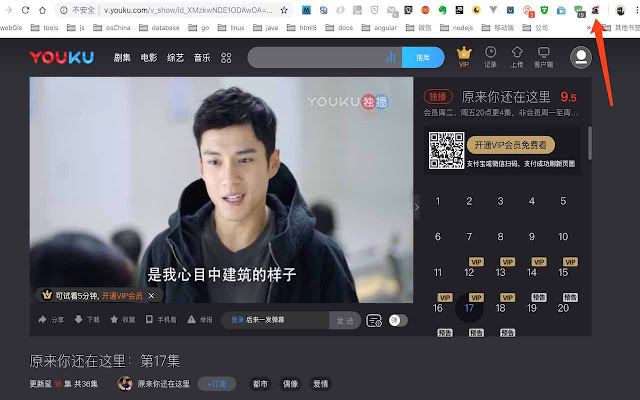
Task: Open the watch history clock icon
Action: point(490,57)
